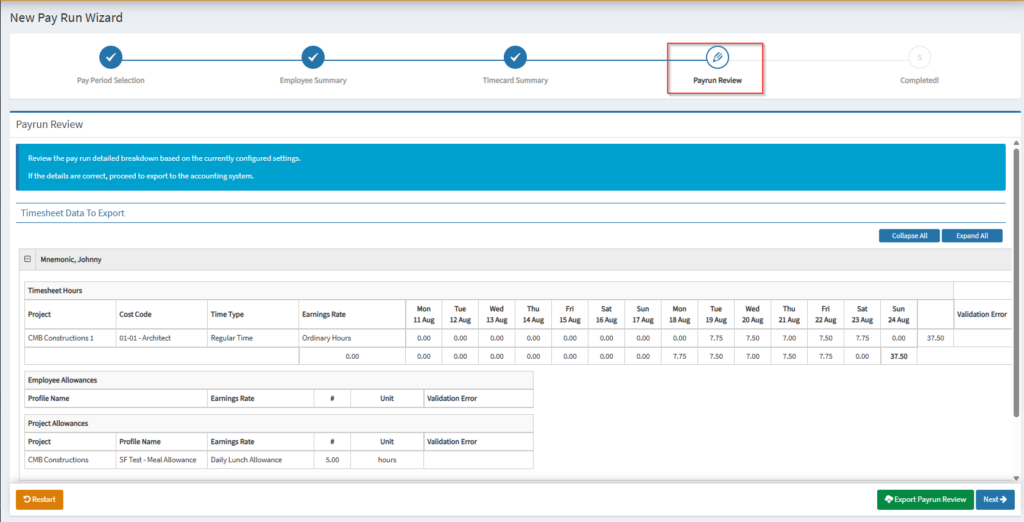The height and width of the screenshot is (522, 1024).
Task: Click the Timecard Summary checkmark step icon
Action: pyautogui.click(x=515, y=57)
